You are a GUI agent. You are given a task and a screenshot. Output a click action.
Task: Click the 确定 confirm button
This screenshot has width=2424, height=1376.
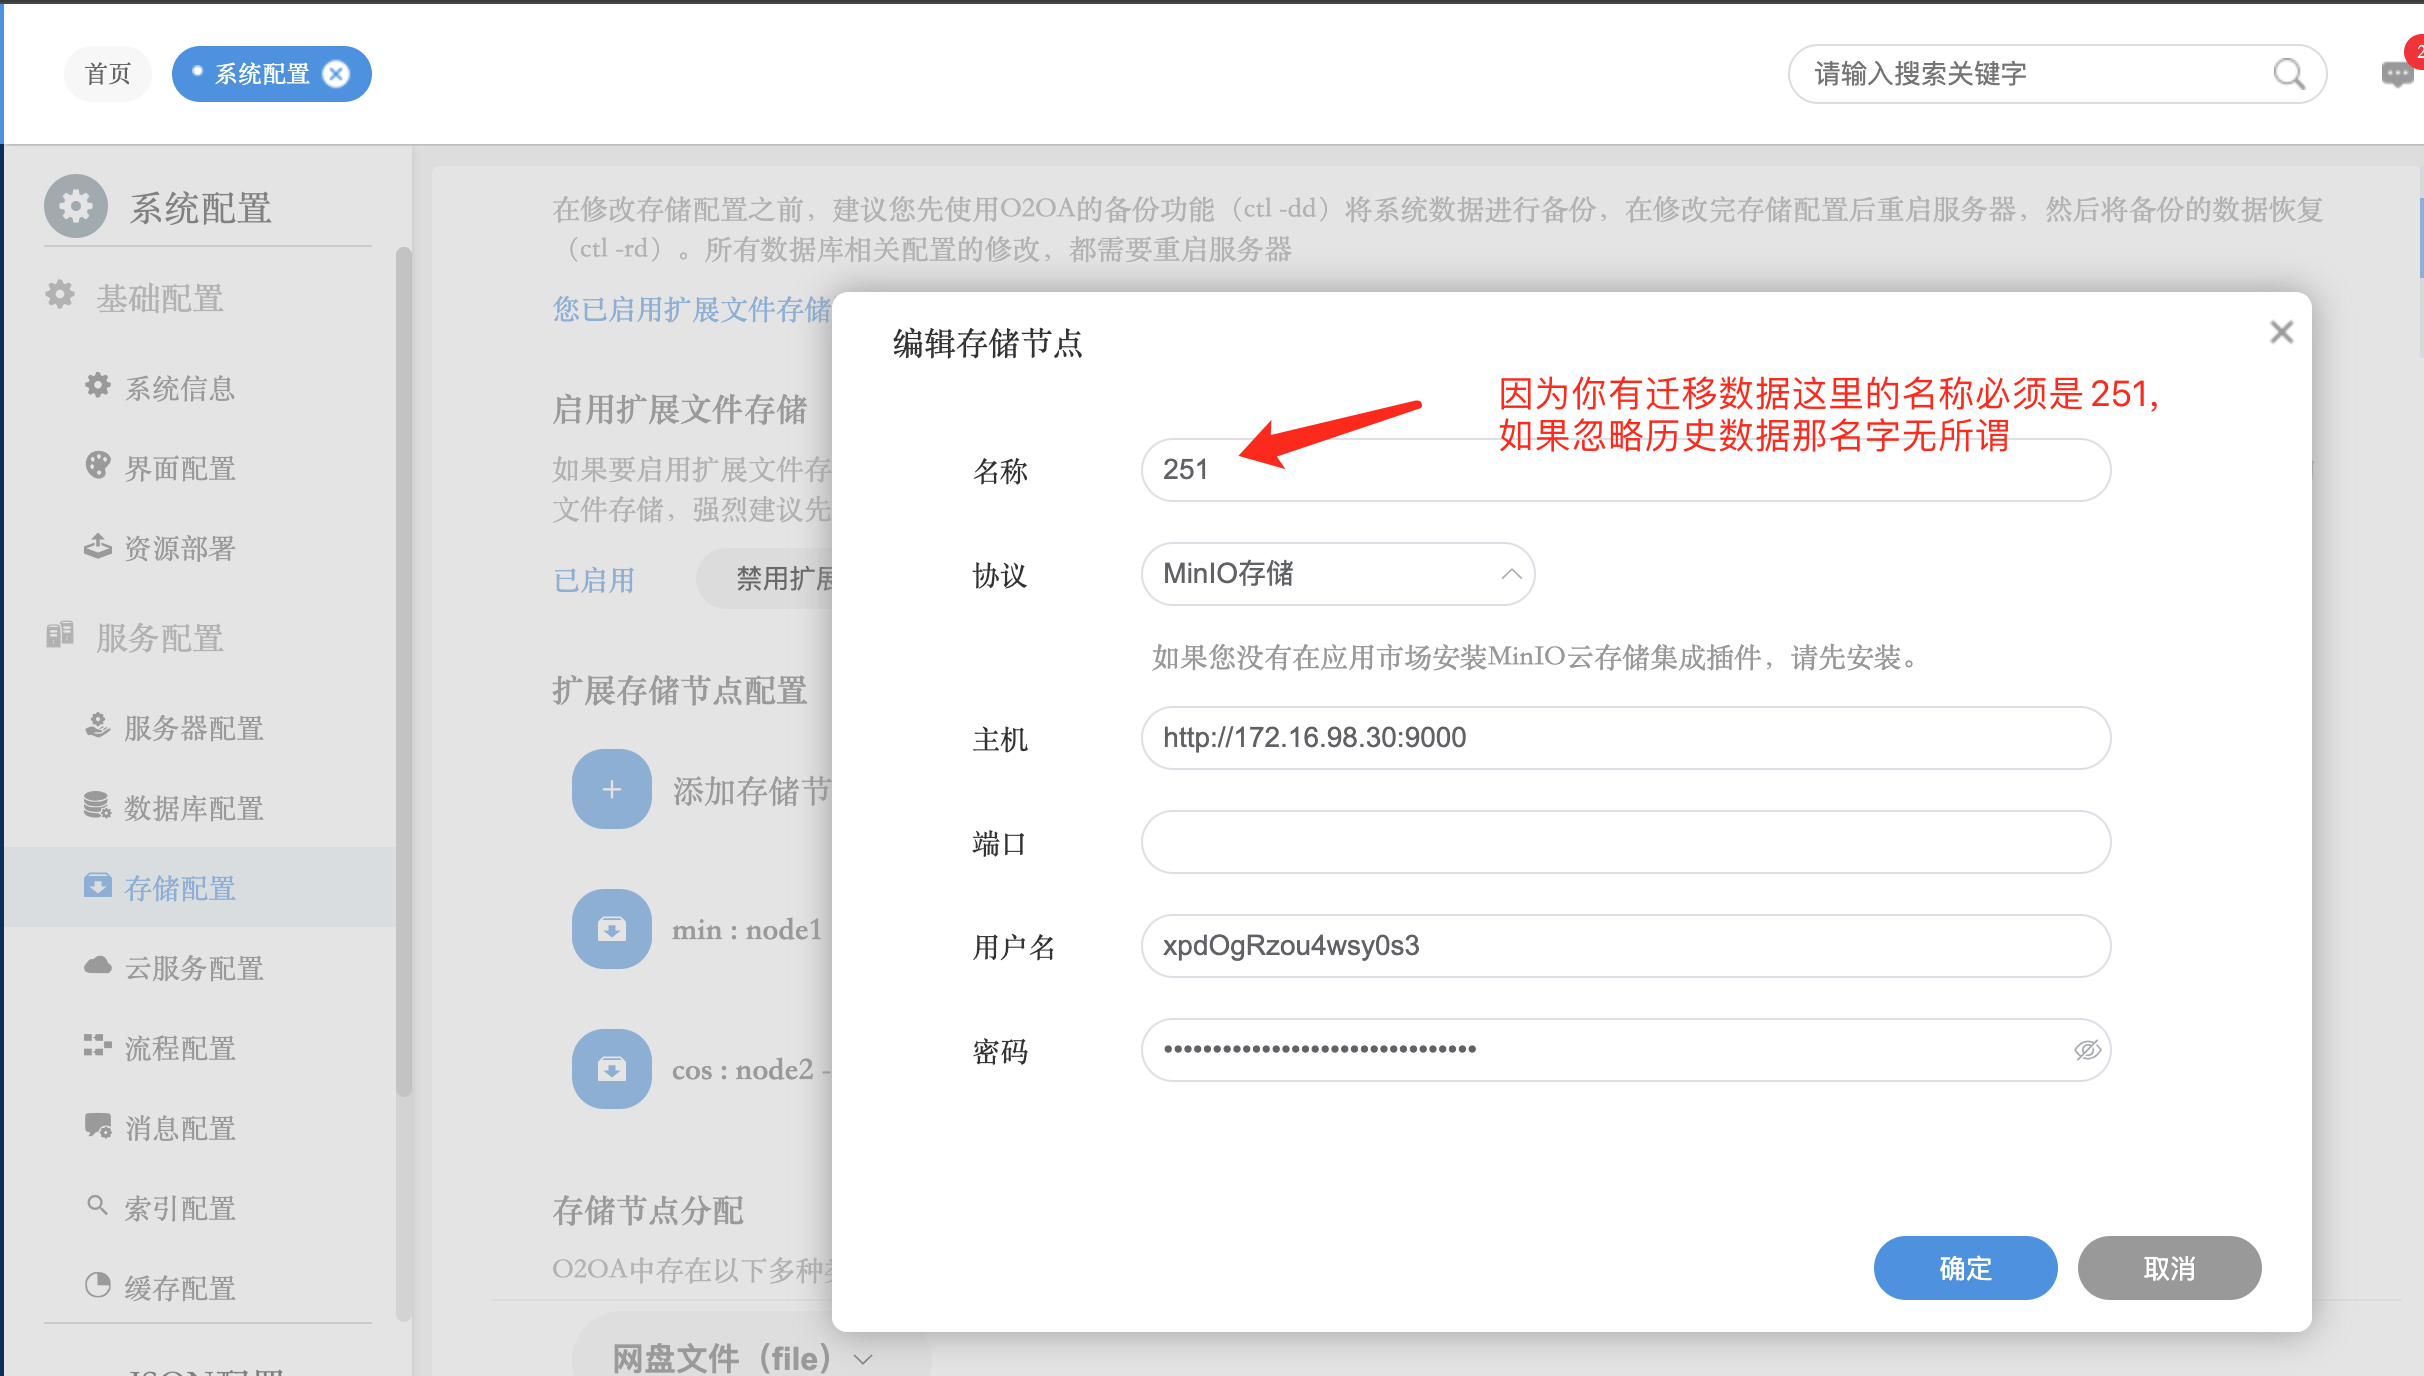tap(1965, 1268)
